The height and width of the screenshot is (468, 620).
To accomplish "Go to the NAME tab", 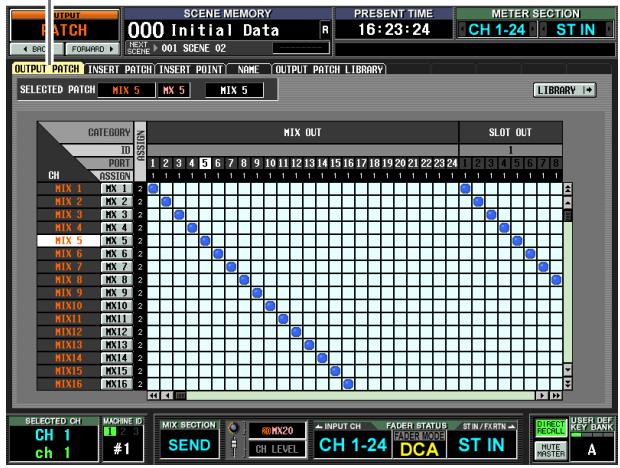I will point(249,69).
